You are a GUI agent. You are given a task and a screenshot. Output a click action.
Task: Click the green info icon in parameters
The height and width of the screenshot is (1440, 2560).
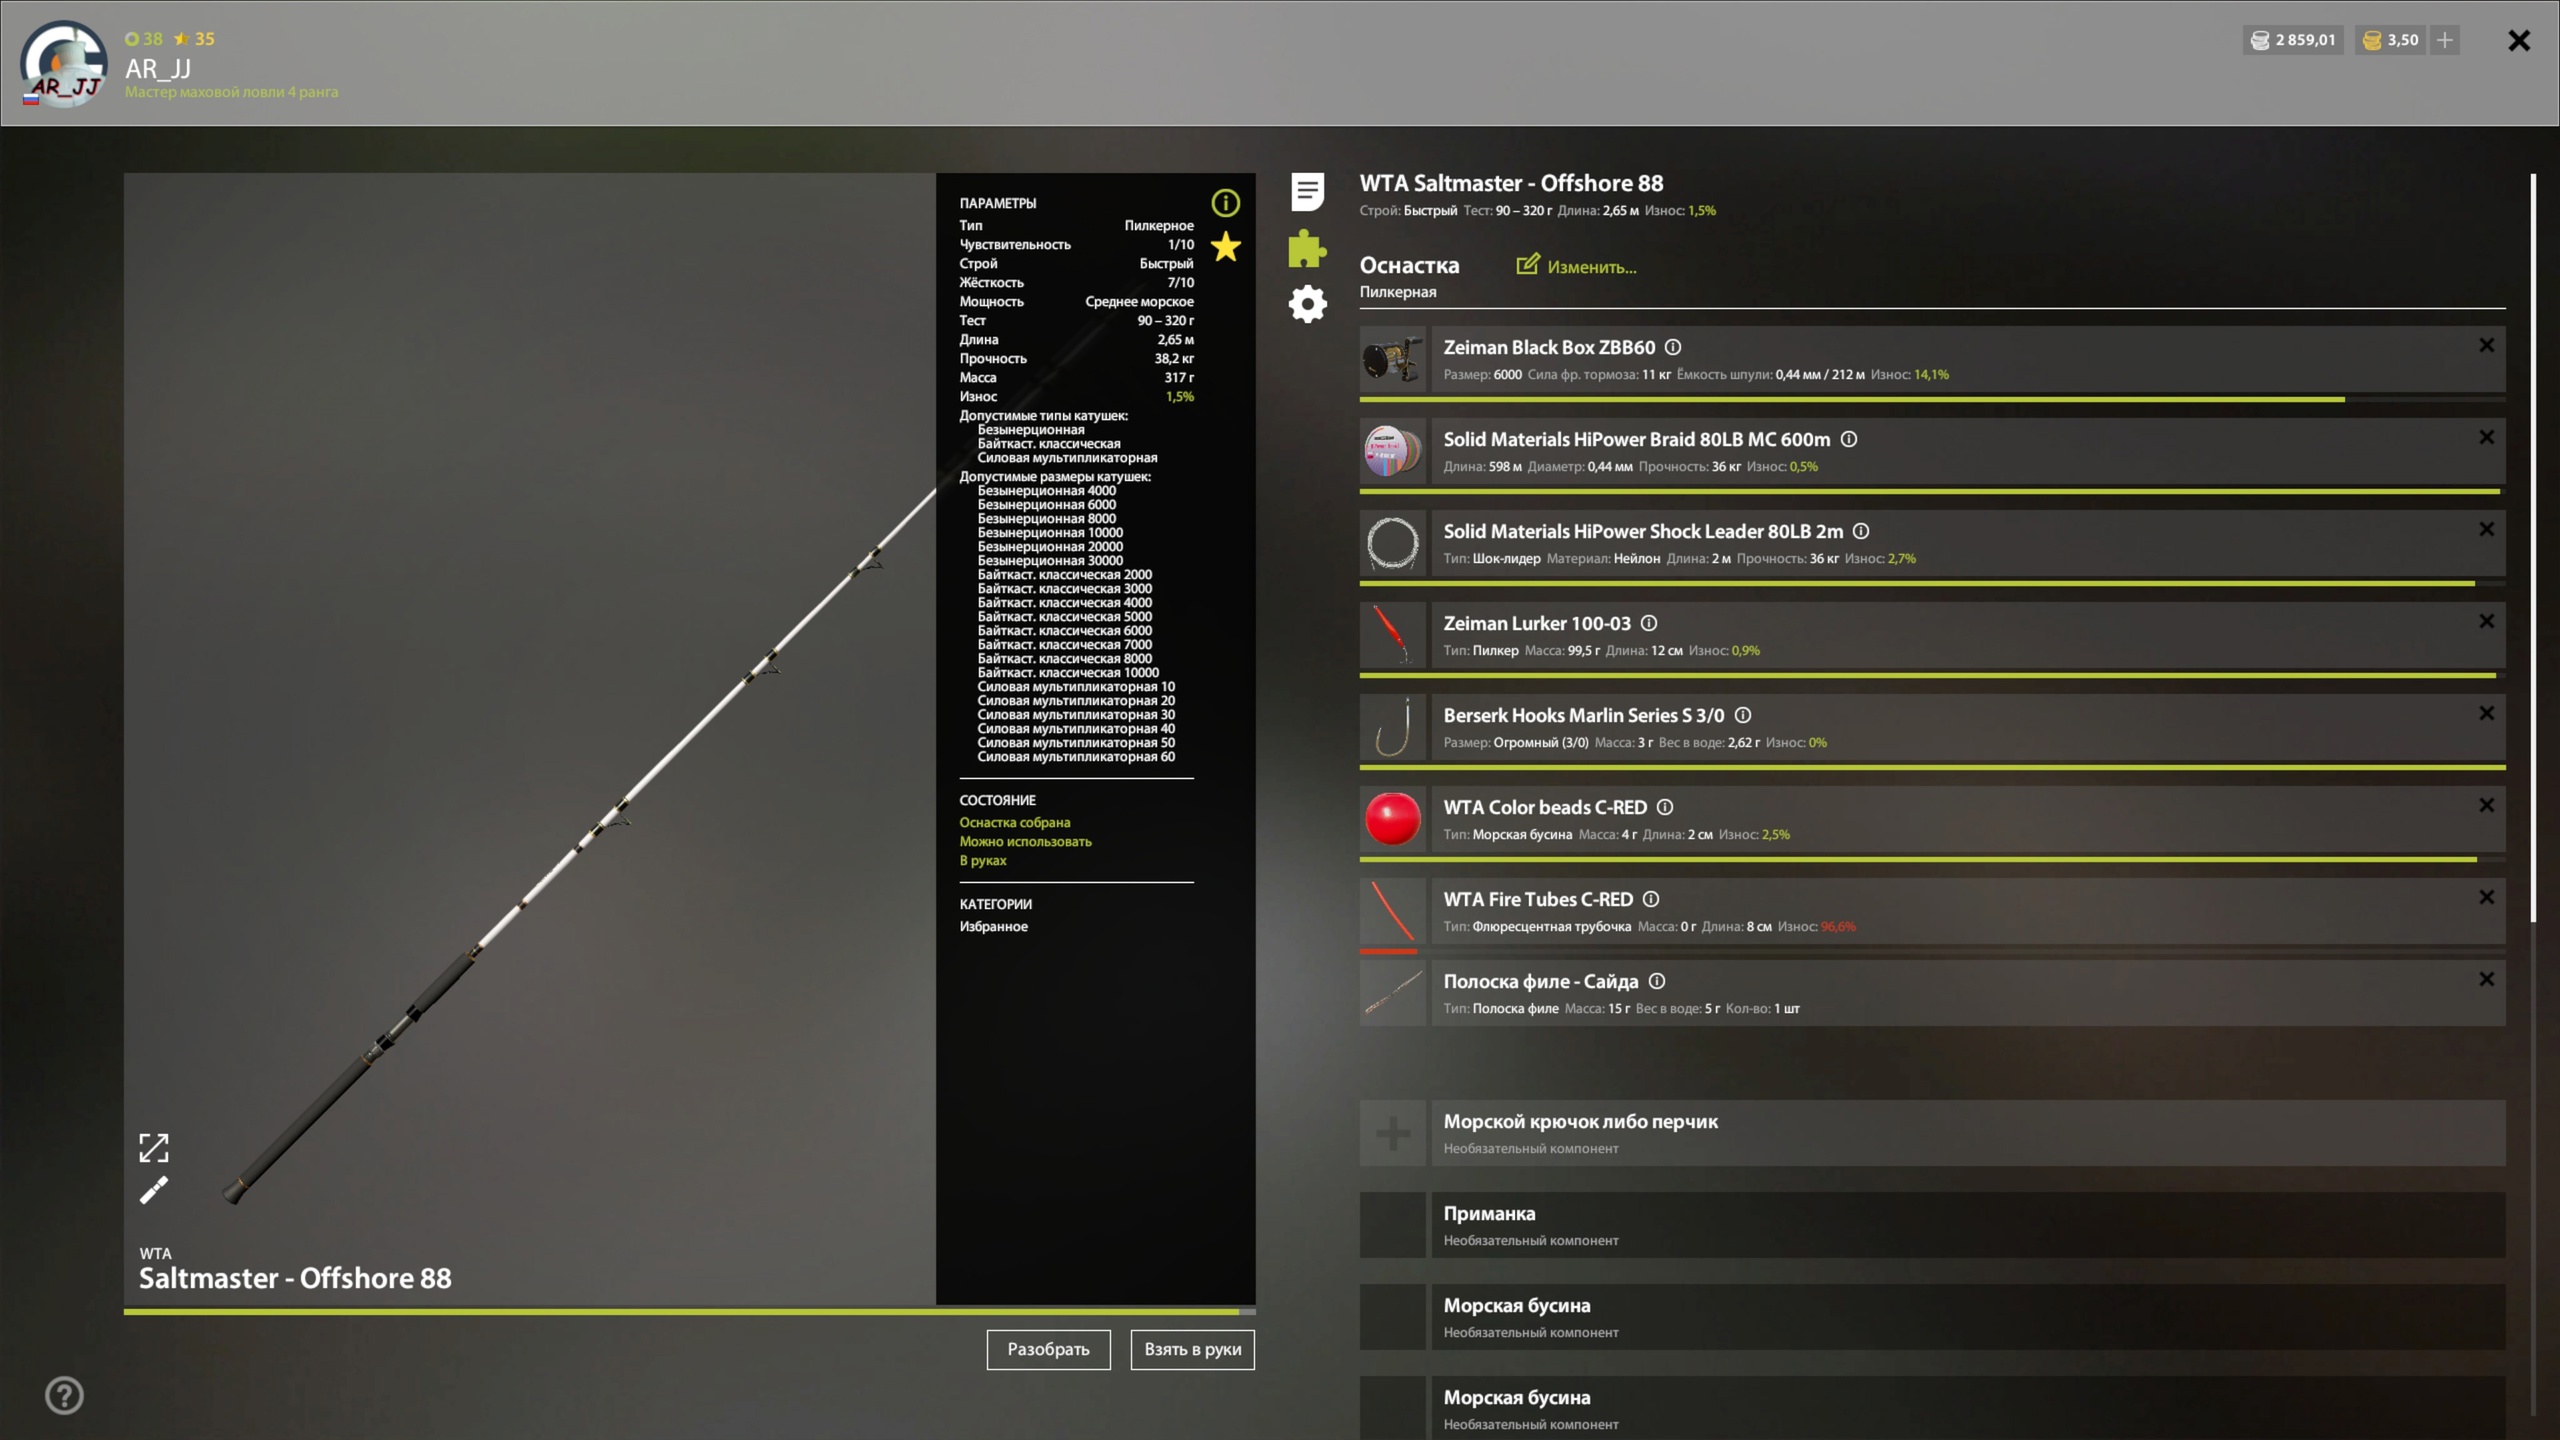[1226, 203]
